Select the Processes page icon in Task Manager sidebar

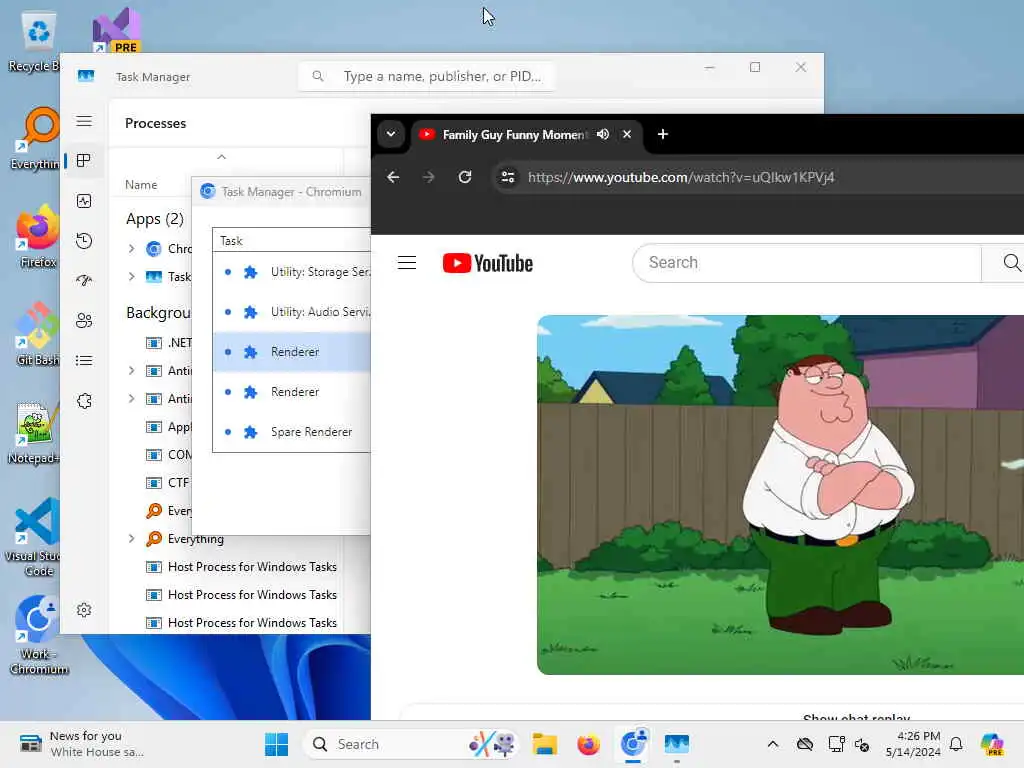pos(84,161)
